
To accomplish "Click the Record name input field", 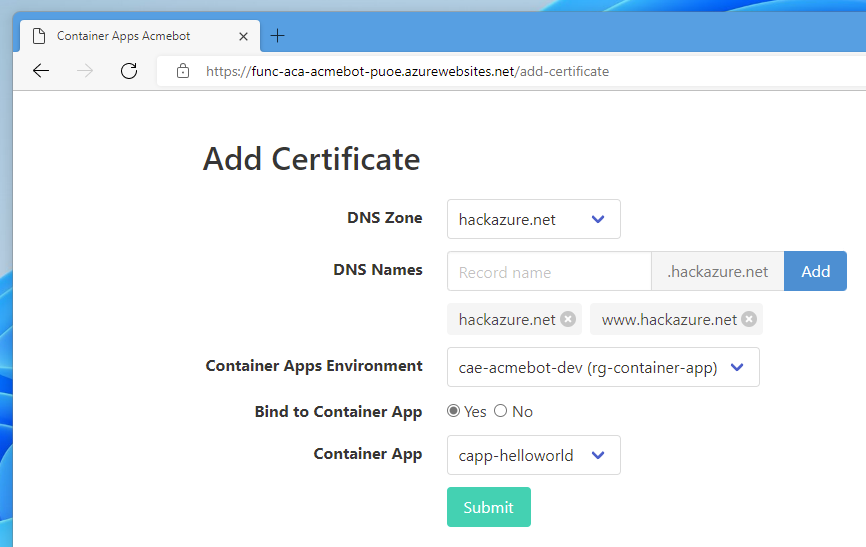I will (x=549, y=271).
